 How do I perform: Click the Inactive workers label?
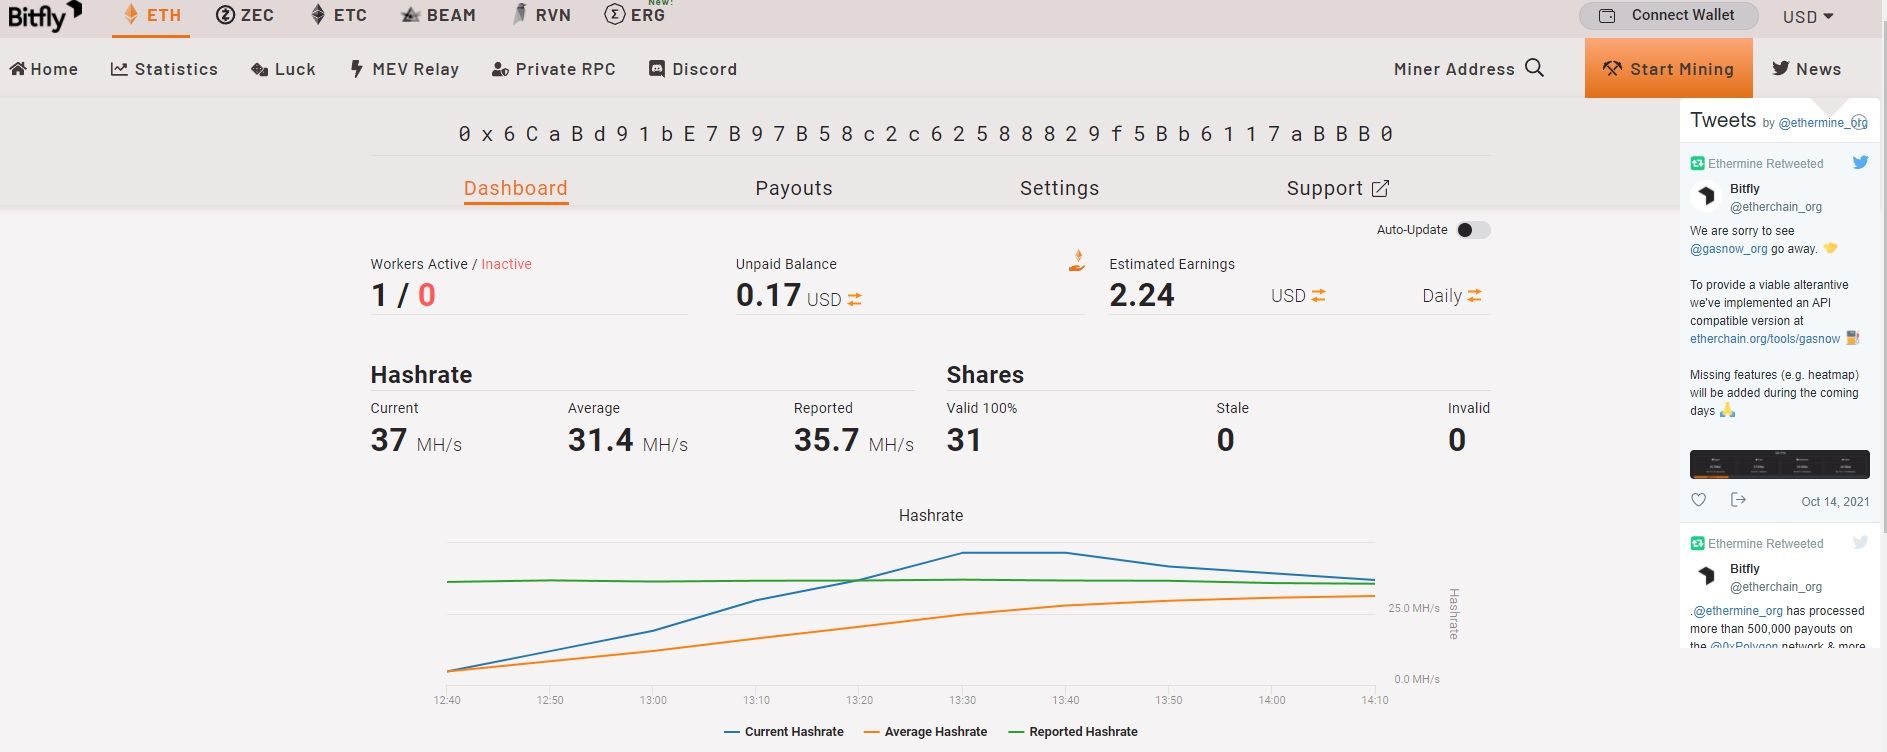[506, 264]
